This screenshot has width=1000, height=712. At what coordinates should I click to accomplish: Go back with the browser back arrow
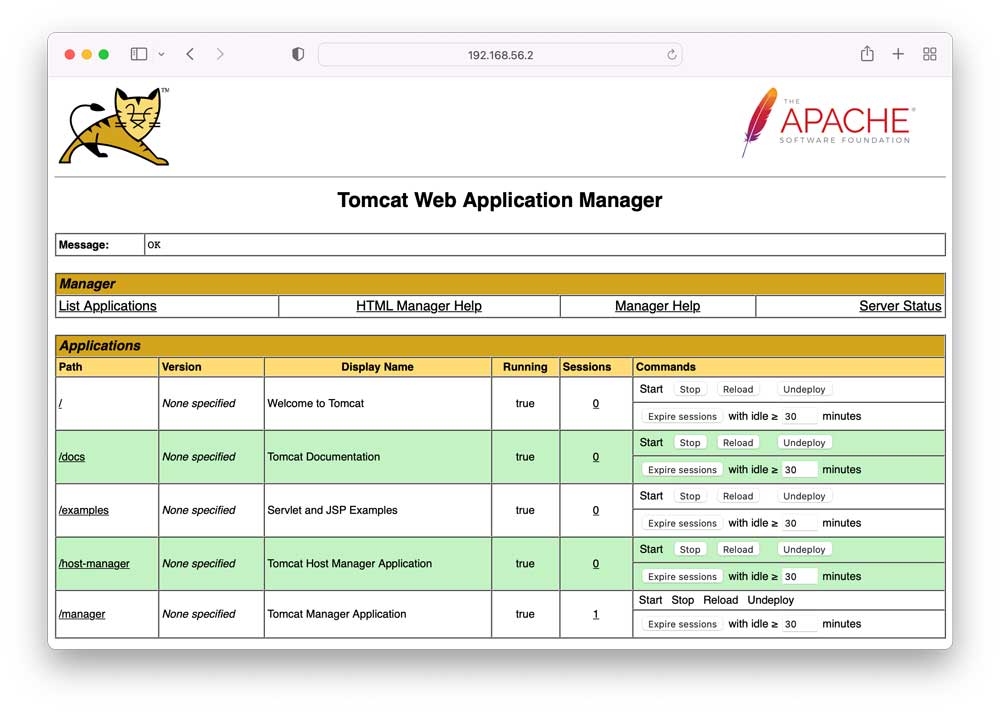[190, 54]
